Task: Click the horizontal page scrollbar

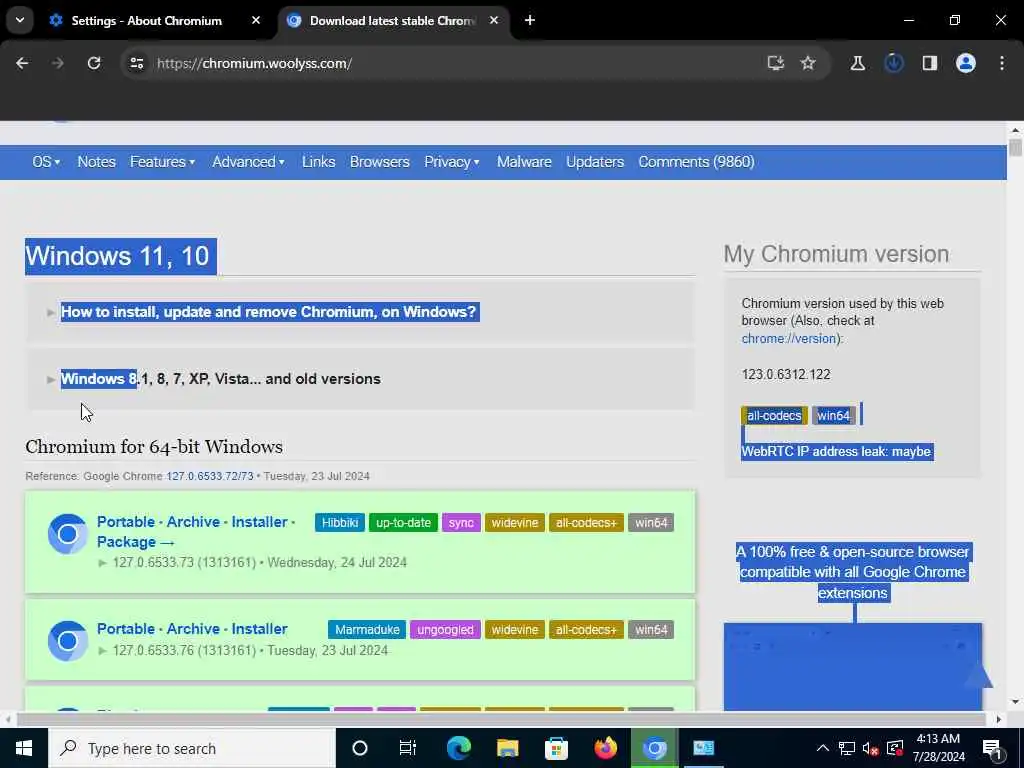Action: pyautogui.click(x=501, y=719)
